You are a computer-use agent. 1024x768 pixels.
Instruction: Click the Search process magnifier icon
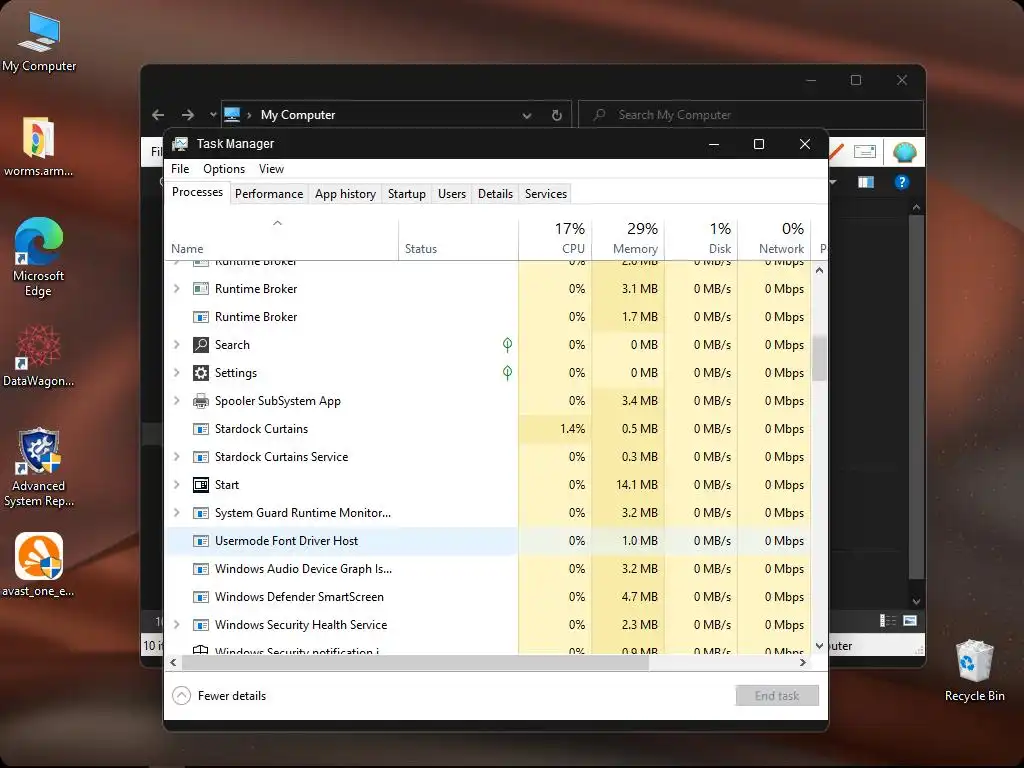coord(200,345)
